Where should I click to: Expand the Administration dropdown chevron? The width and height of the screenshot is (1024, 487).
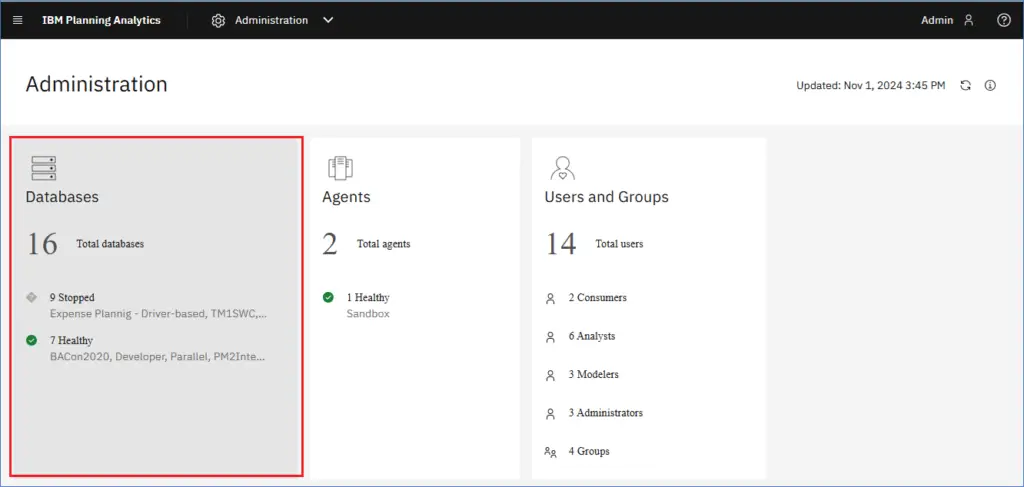(328, 20)
